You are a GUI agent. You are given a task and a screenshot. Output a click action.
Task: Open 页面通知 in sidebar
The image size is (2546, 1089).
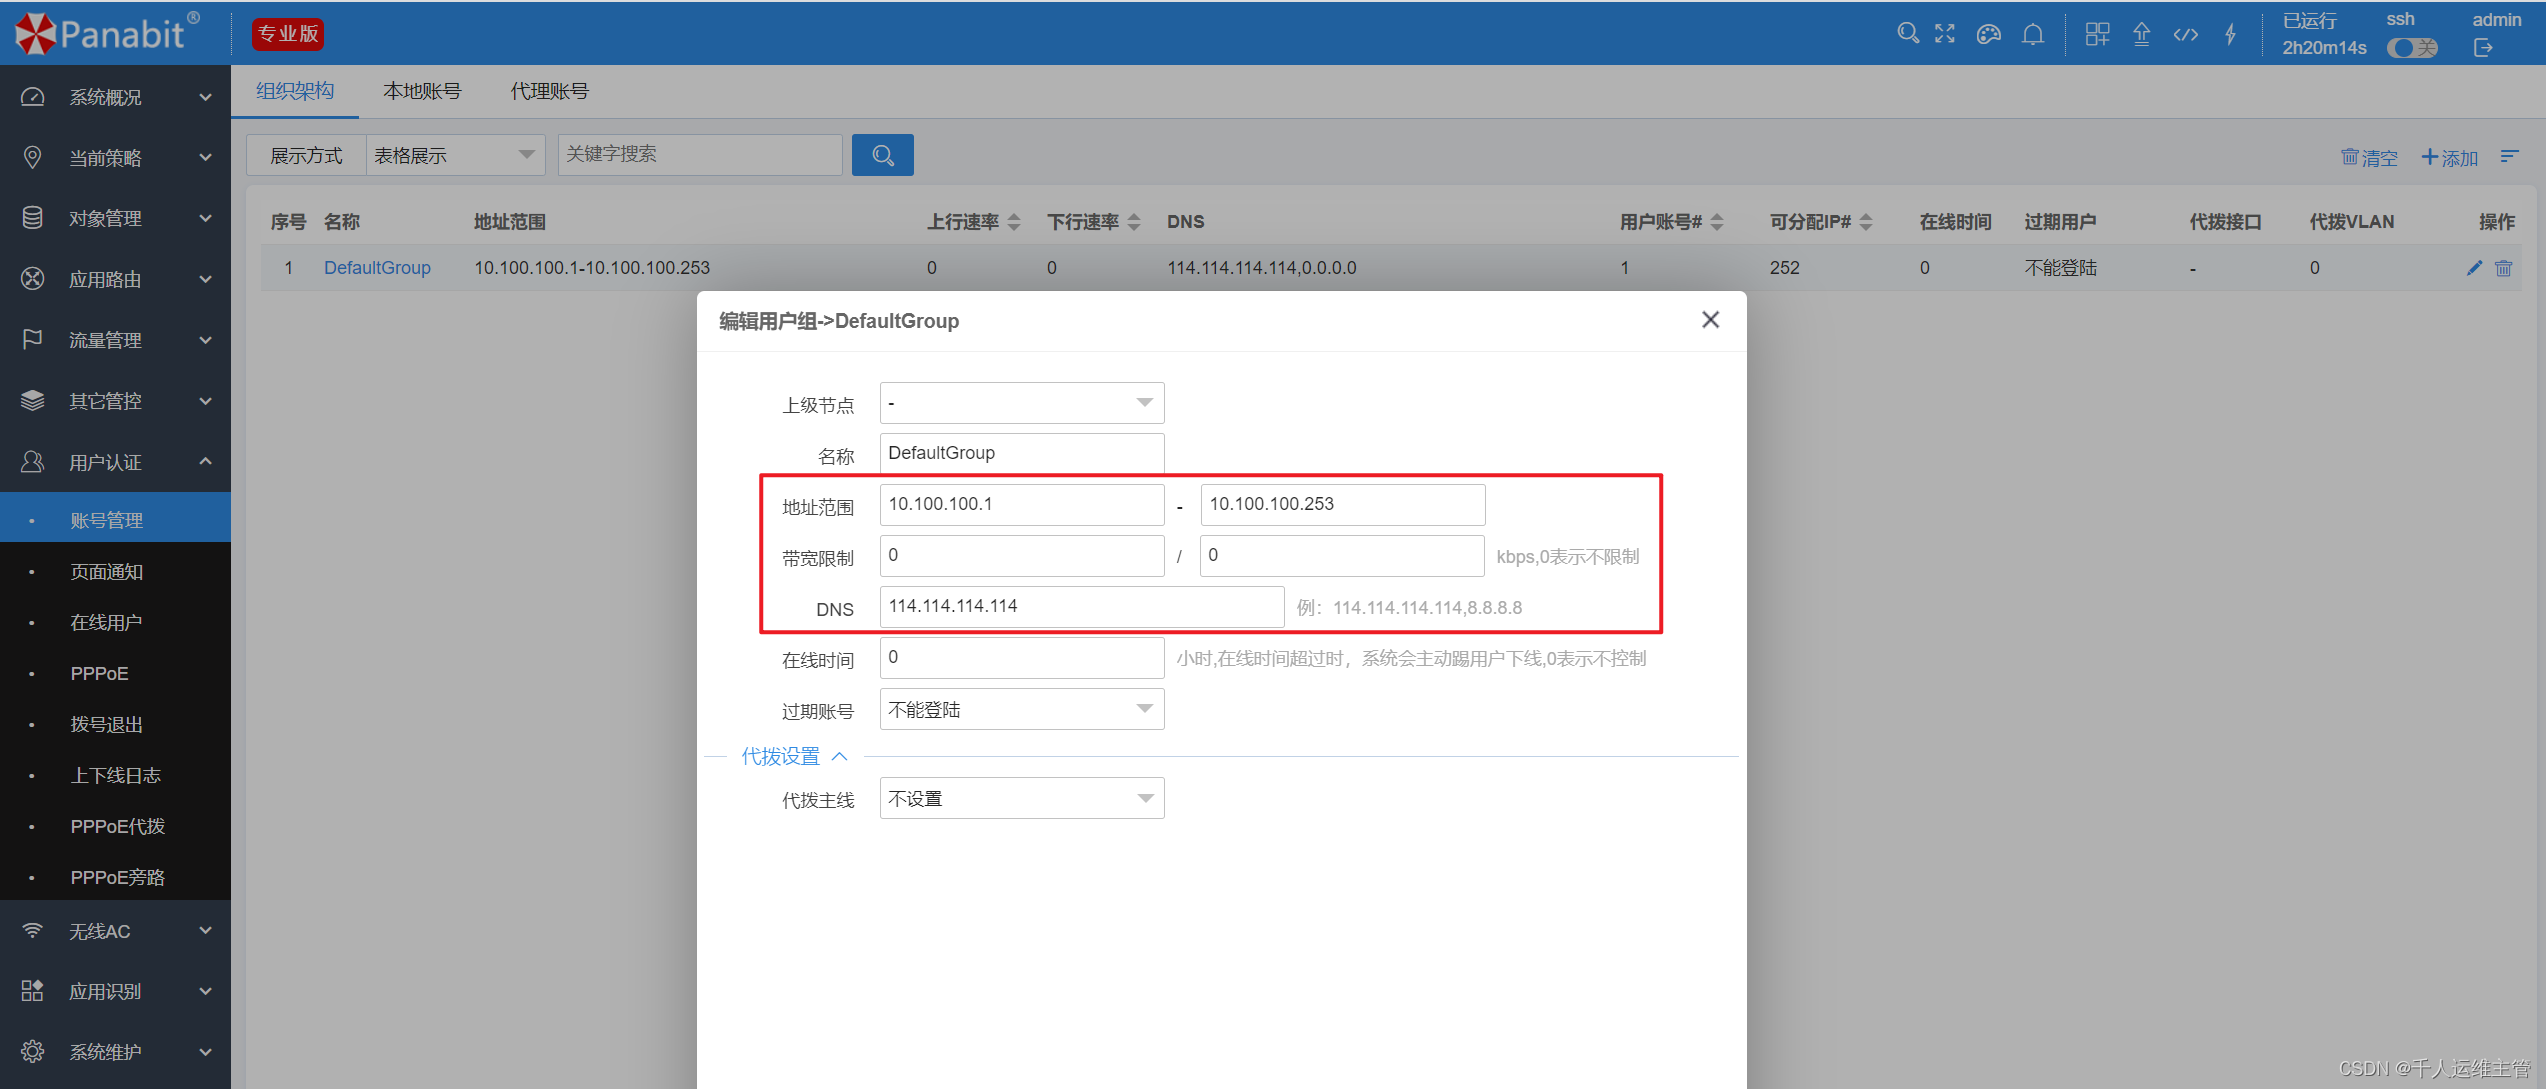115,572
